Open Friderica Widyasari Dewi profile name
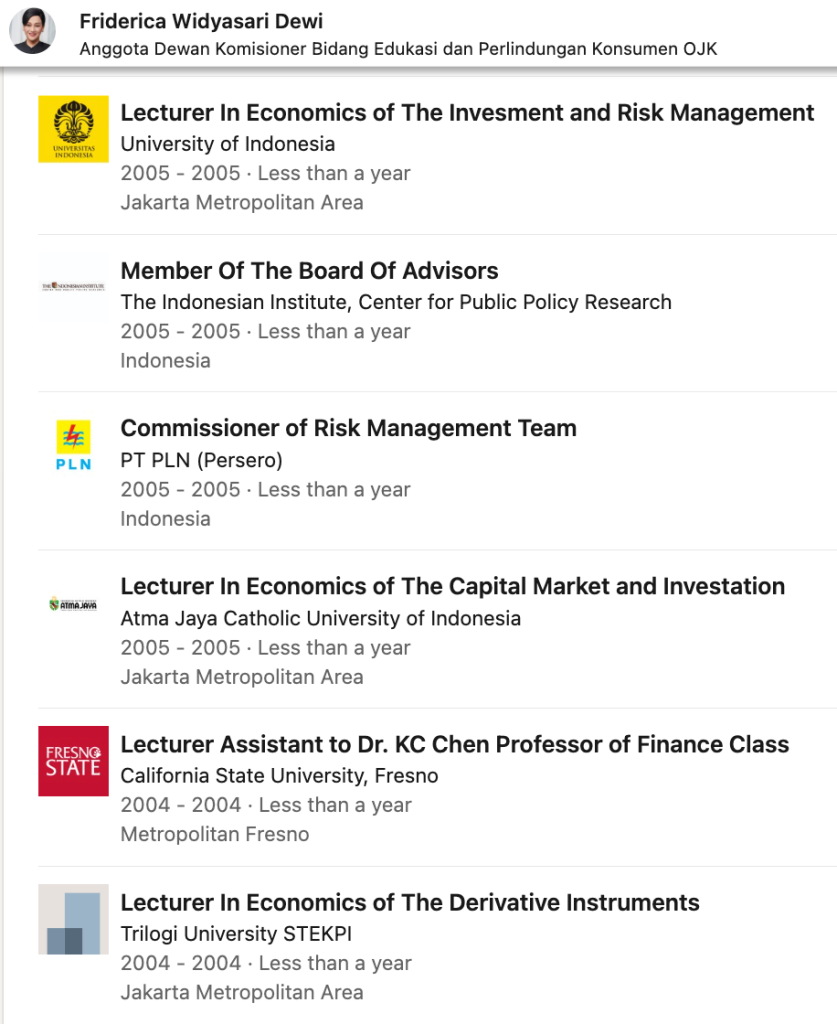 pos(201,21)
